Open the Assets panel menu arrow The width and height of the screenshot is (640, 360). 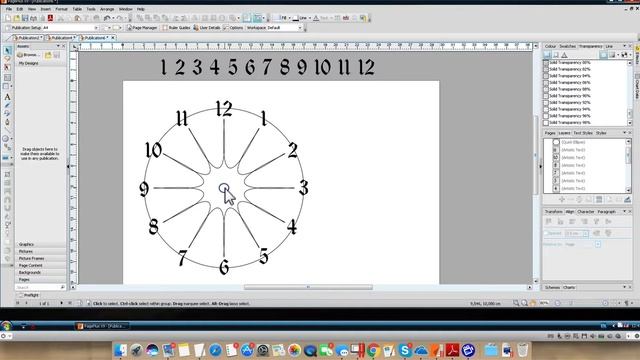tap(58, 46)
